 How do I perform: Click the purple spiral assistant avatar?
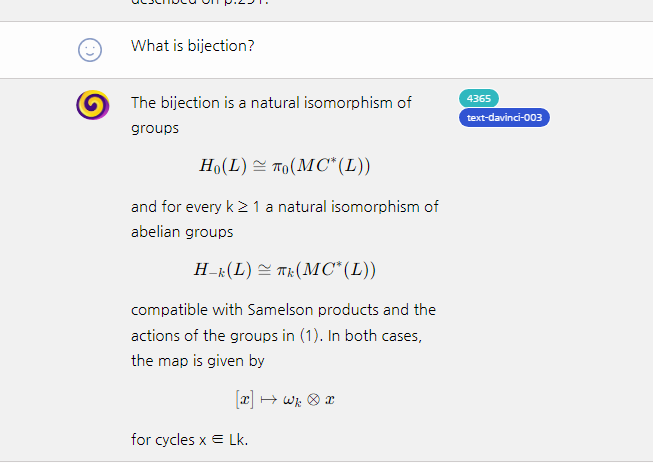coord(91,104)
